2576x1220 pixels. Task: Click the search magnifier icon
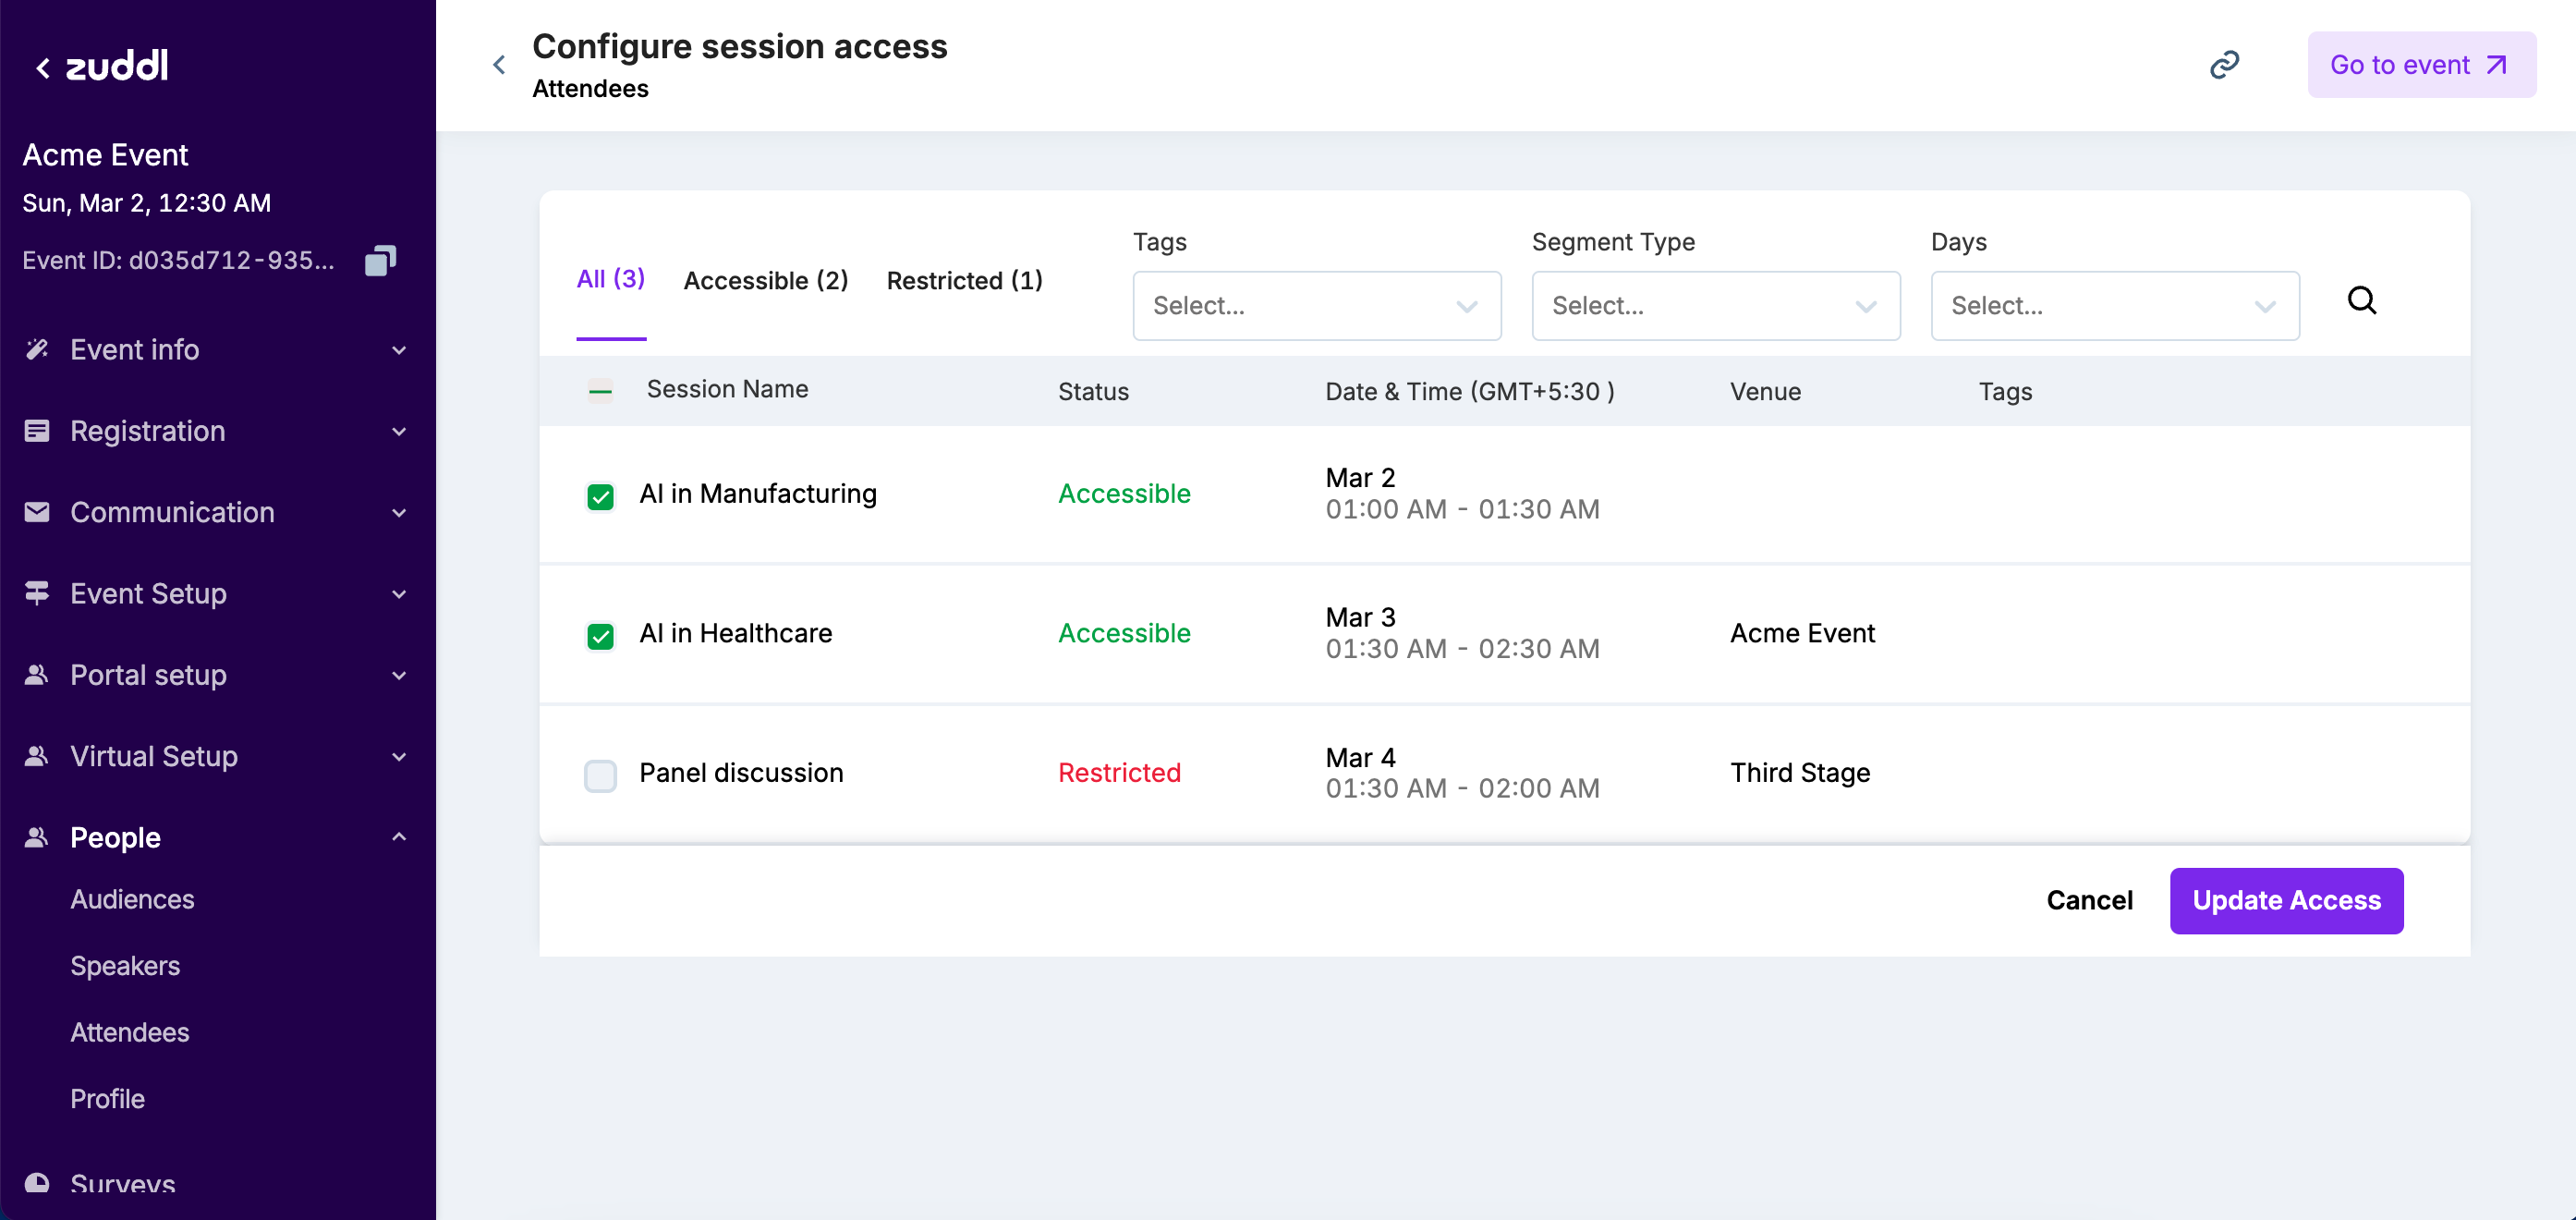(2361, 300)
